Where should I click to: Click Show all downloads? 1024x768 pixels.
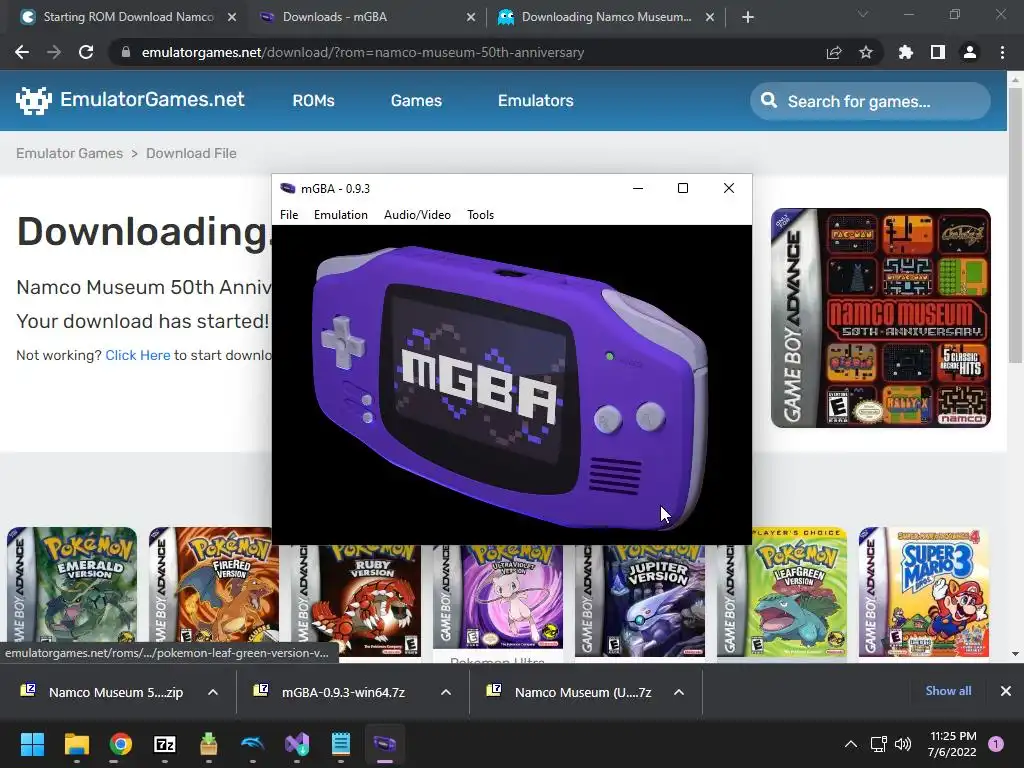pyautogui.click(x=948, y=691)
